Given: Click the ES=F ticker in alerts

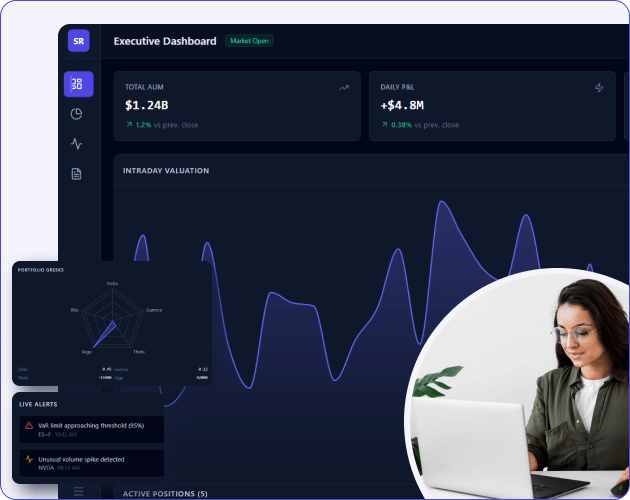Looking at the screenshot, I should [x=45, y=434].
